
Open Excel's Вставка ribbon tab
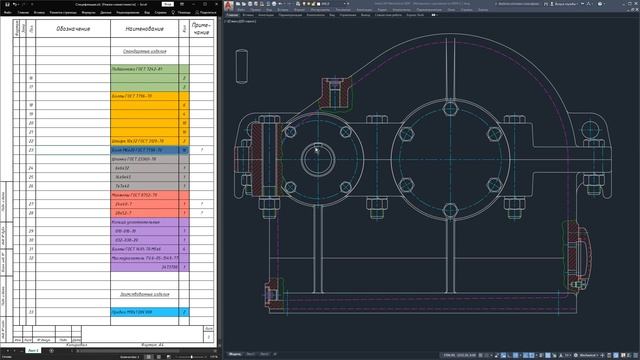click(x=39, y=13)
